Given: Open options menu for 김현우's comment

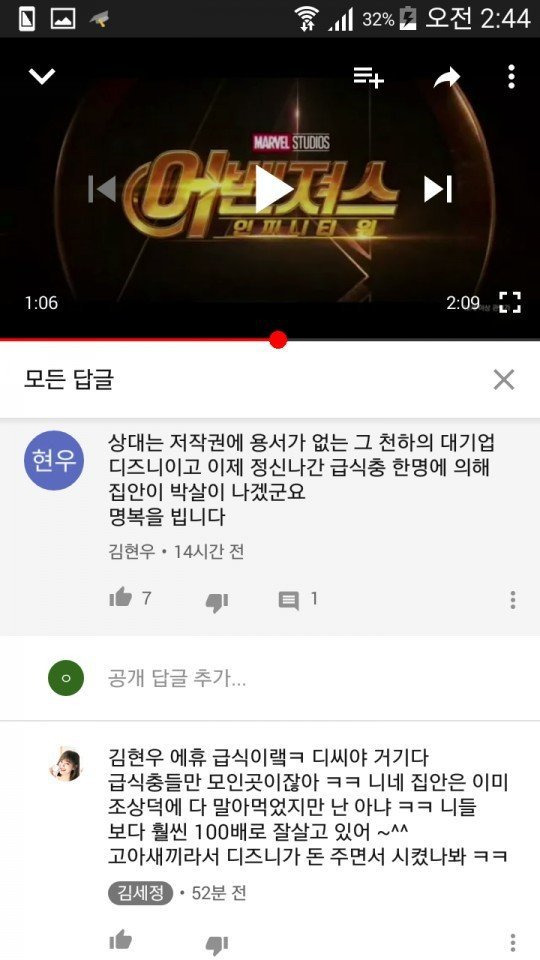Looking at the screenshot, I should (x=512, y=600).
